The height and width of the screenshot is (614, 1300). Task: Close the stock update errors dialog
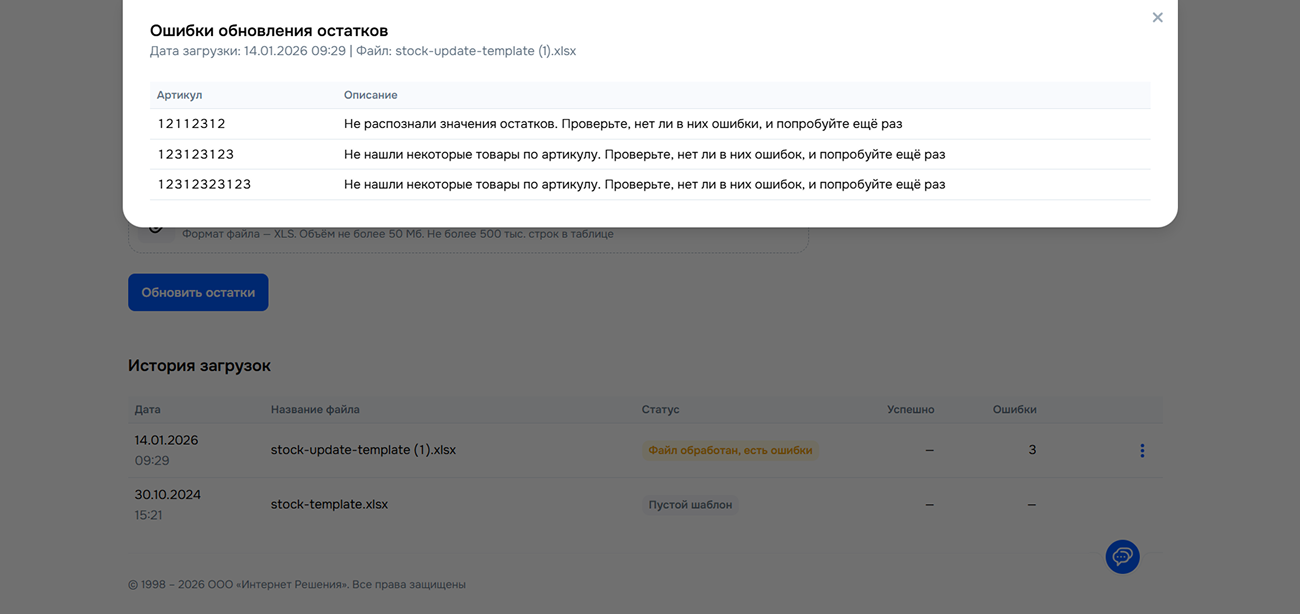(1157, 18)
